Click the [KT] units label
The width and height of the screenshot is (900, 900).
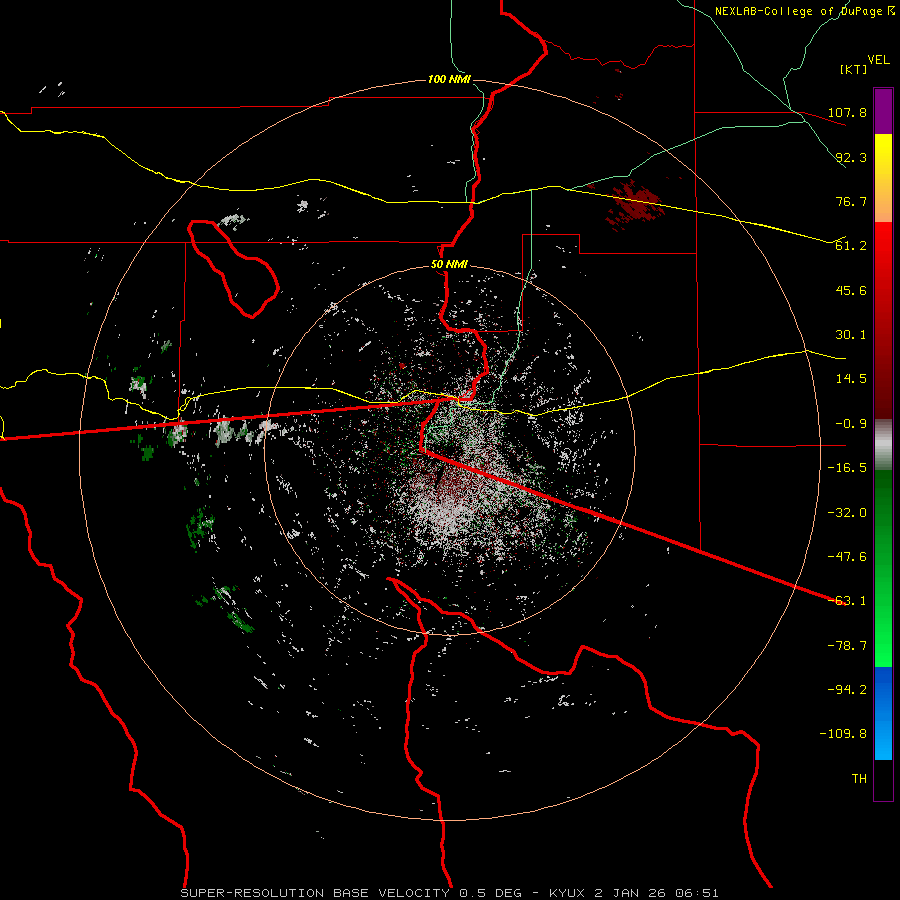(x=853, y=70)
